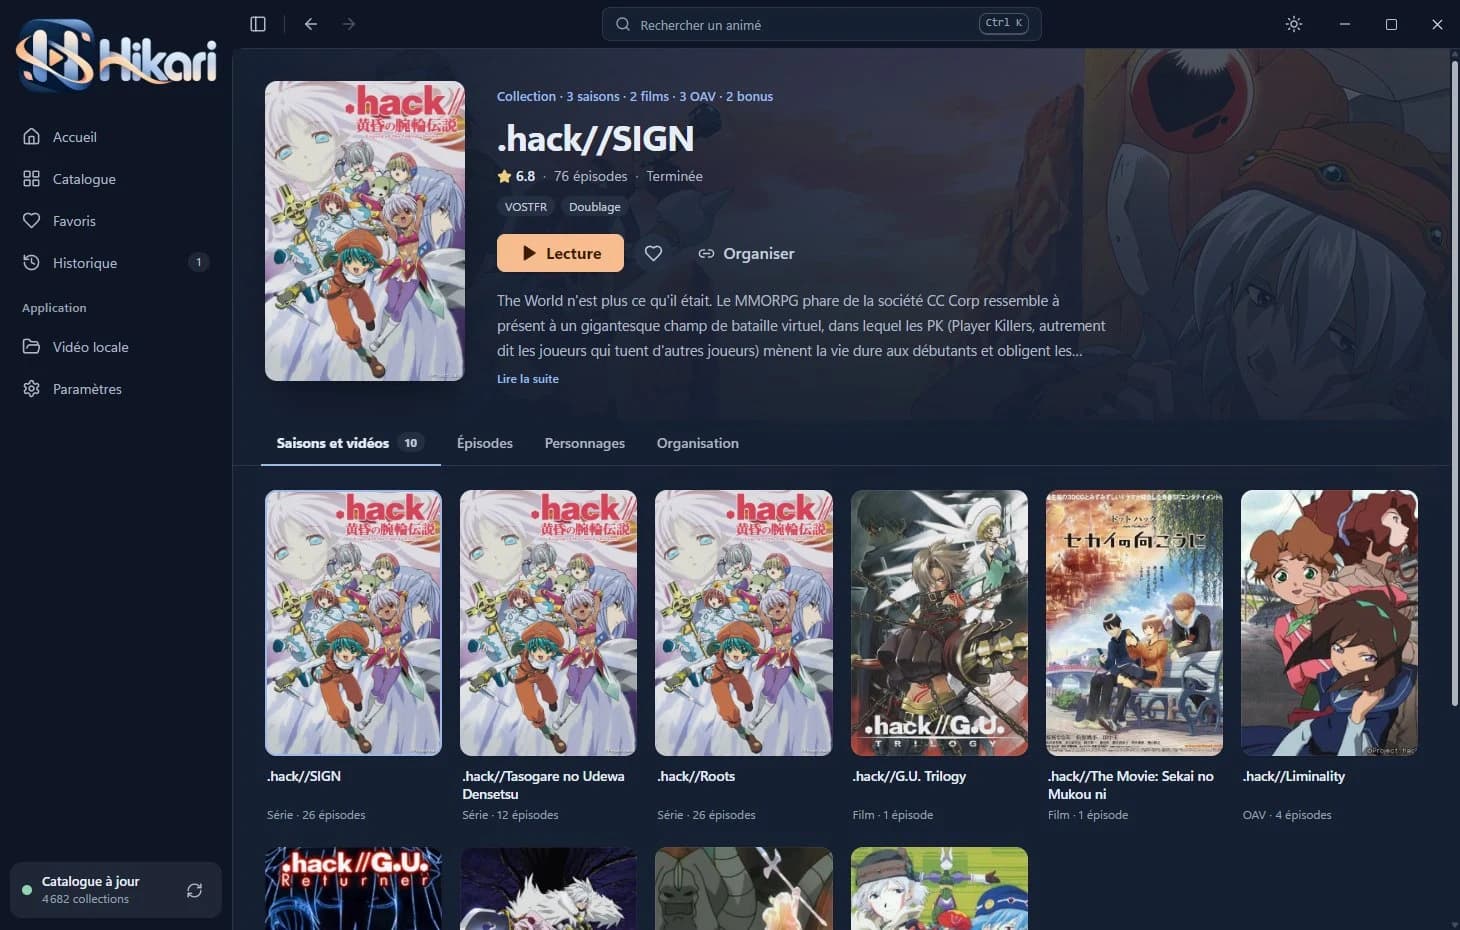Image resolution: width=1460 pixels, height=930 pixels.
Task: Start playback with Lecture button
Action: (x=560, y=253)
